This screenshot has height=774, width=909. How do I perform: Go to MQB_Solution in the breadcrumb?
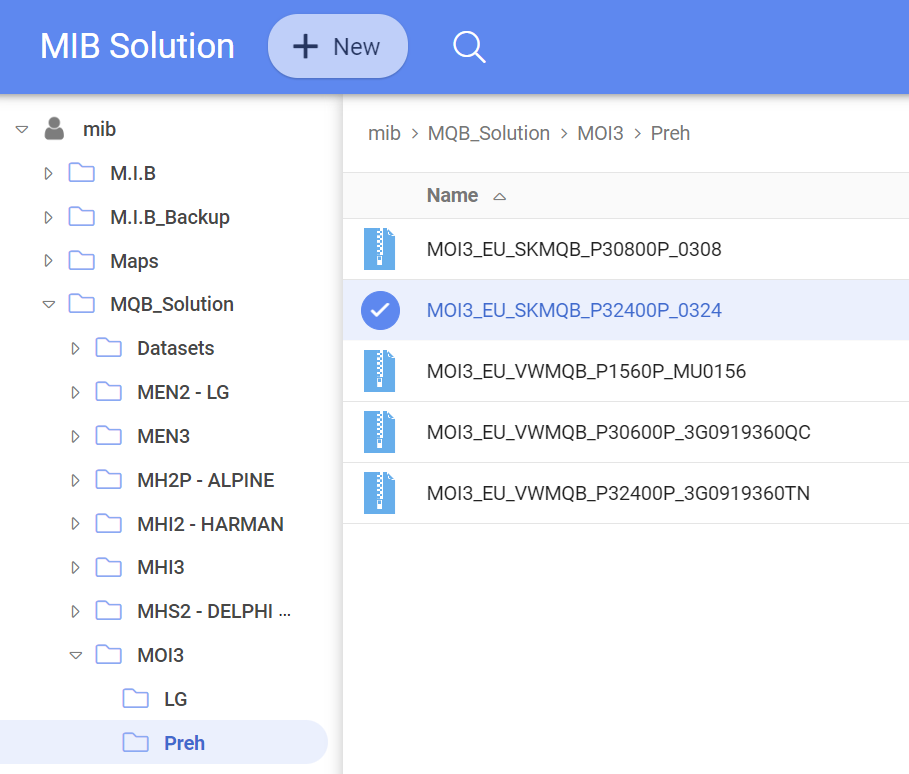click(x=488, y=133)
